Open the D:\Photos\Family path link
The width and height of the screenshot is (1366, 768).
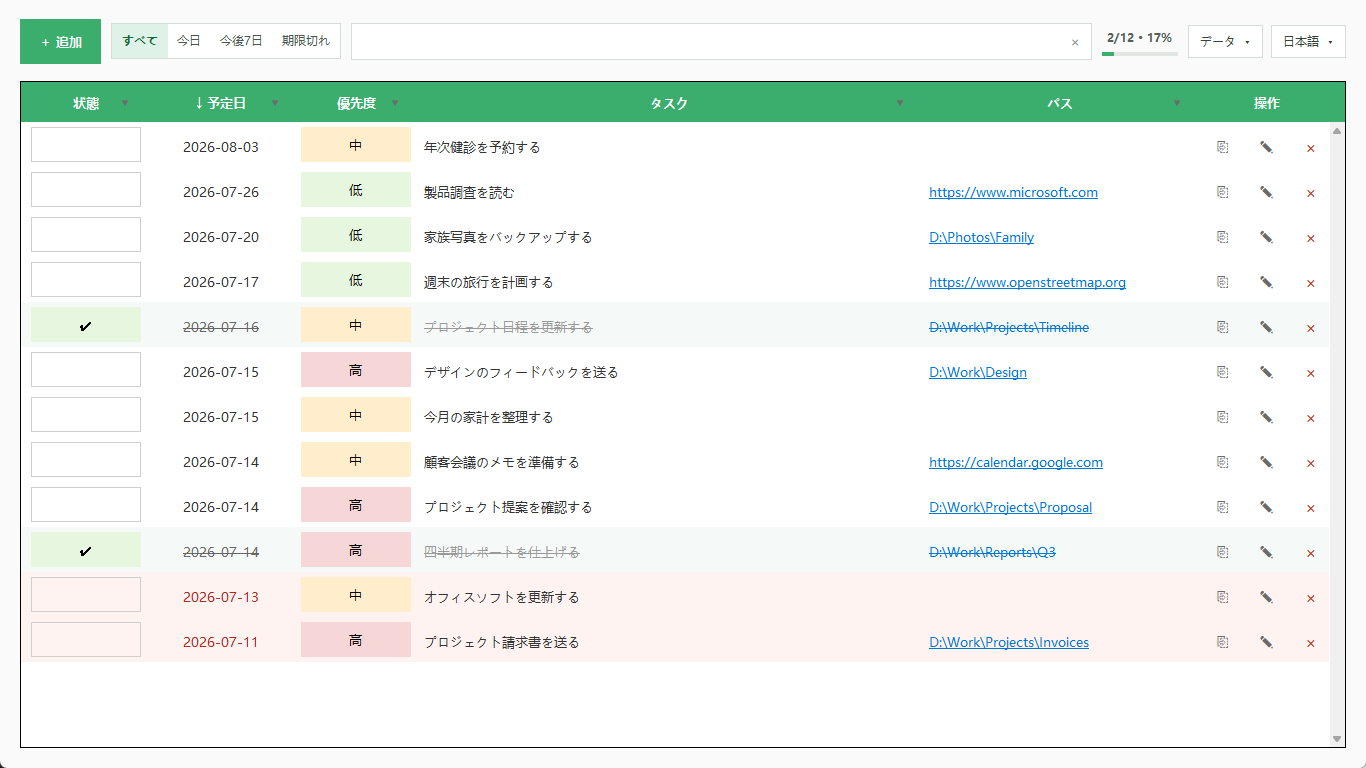[x=981, y=237]
